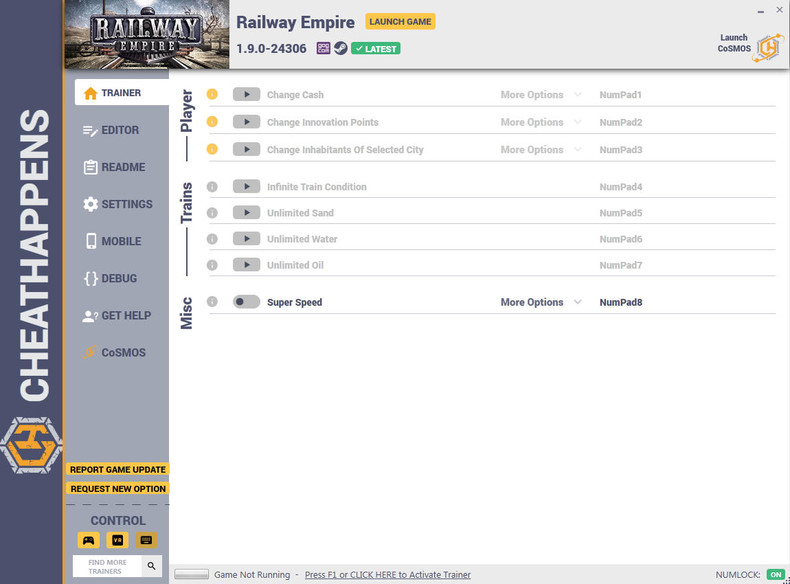Open the TRAINER tab
The height and width of the screenshot is (584, 790).
[x=122, y=93]
